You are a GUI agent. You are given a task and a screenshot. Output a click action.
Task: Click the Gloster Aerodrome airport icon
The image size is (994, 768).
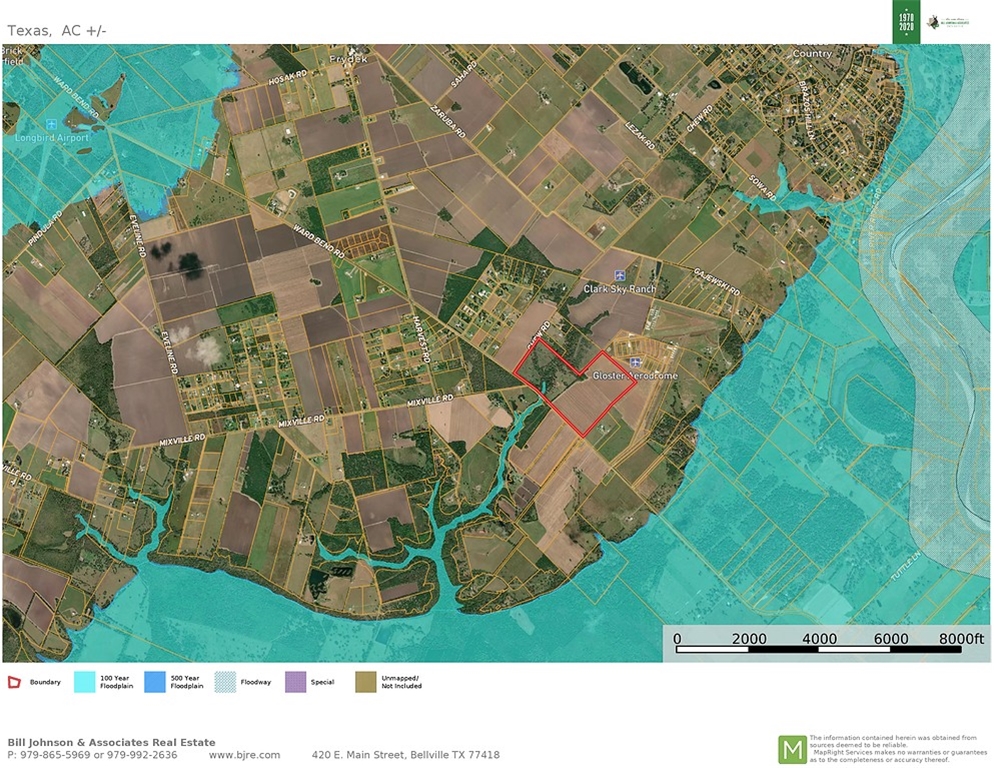click(x=635, y=362)
